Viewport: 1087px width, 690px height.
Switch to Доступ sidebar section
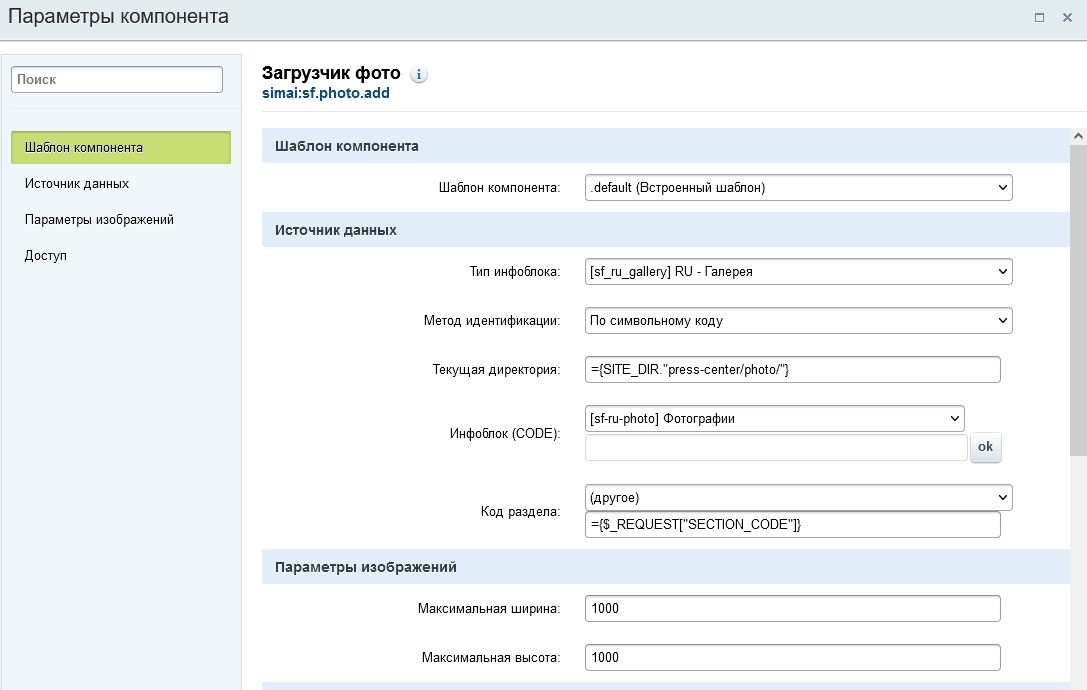point(46,255)
